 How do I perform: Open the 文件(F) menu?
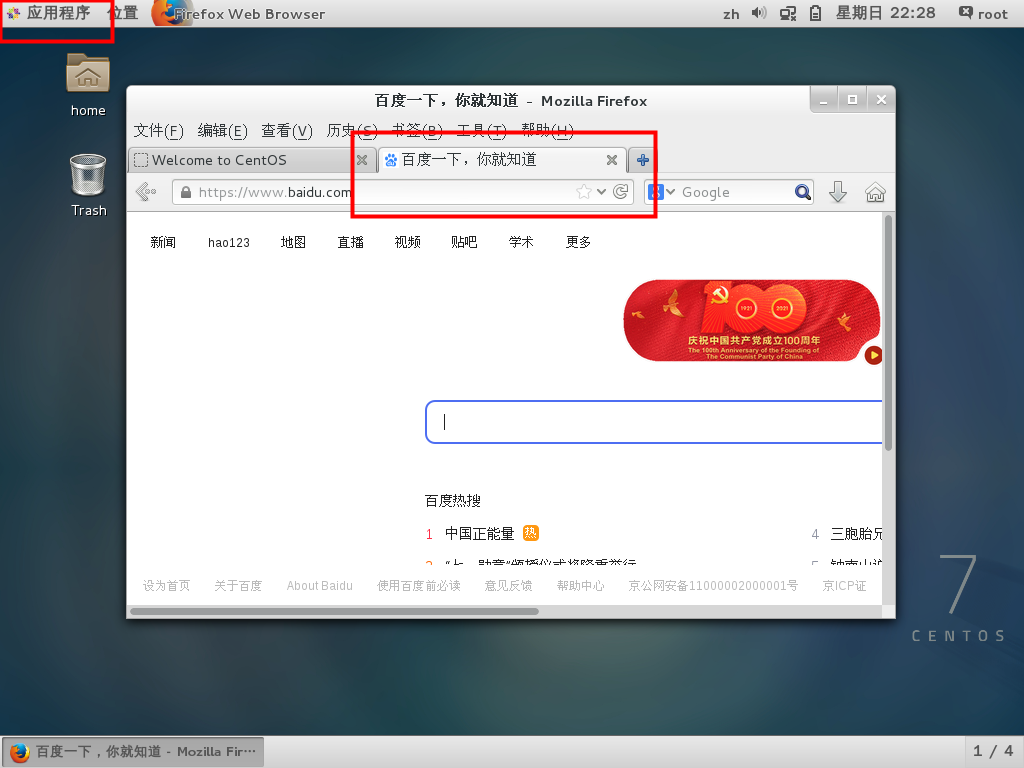point(159,131)
